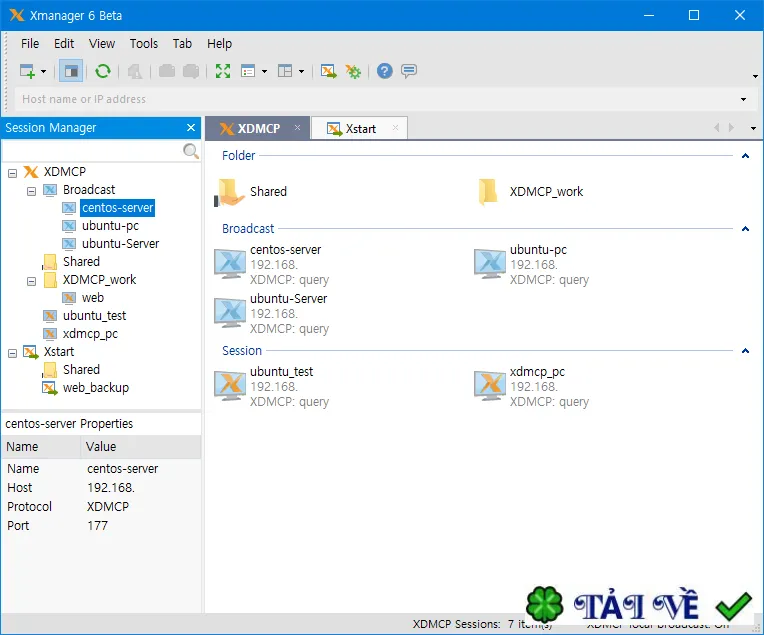Click the Name column header in Properties
Viewport: 764px width, 635px height.
coord(41,447)
